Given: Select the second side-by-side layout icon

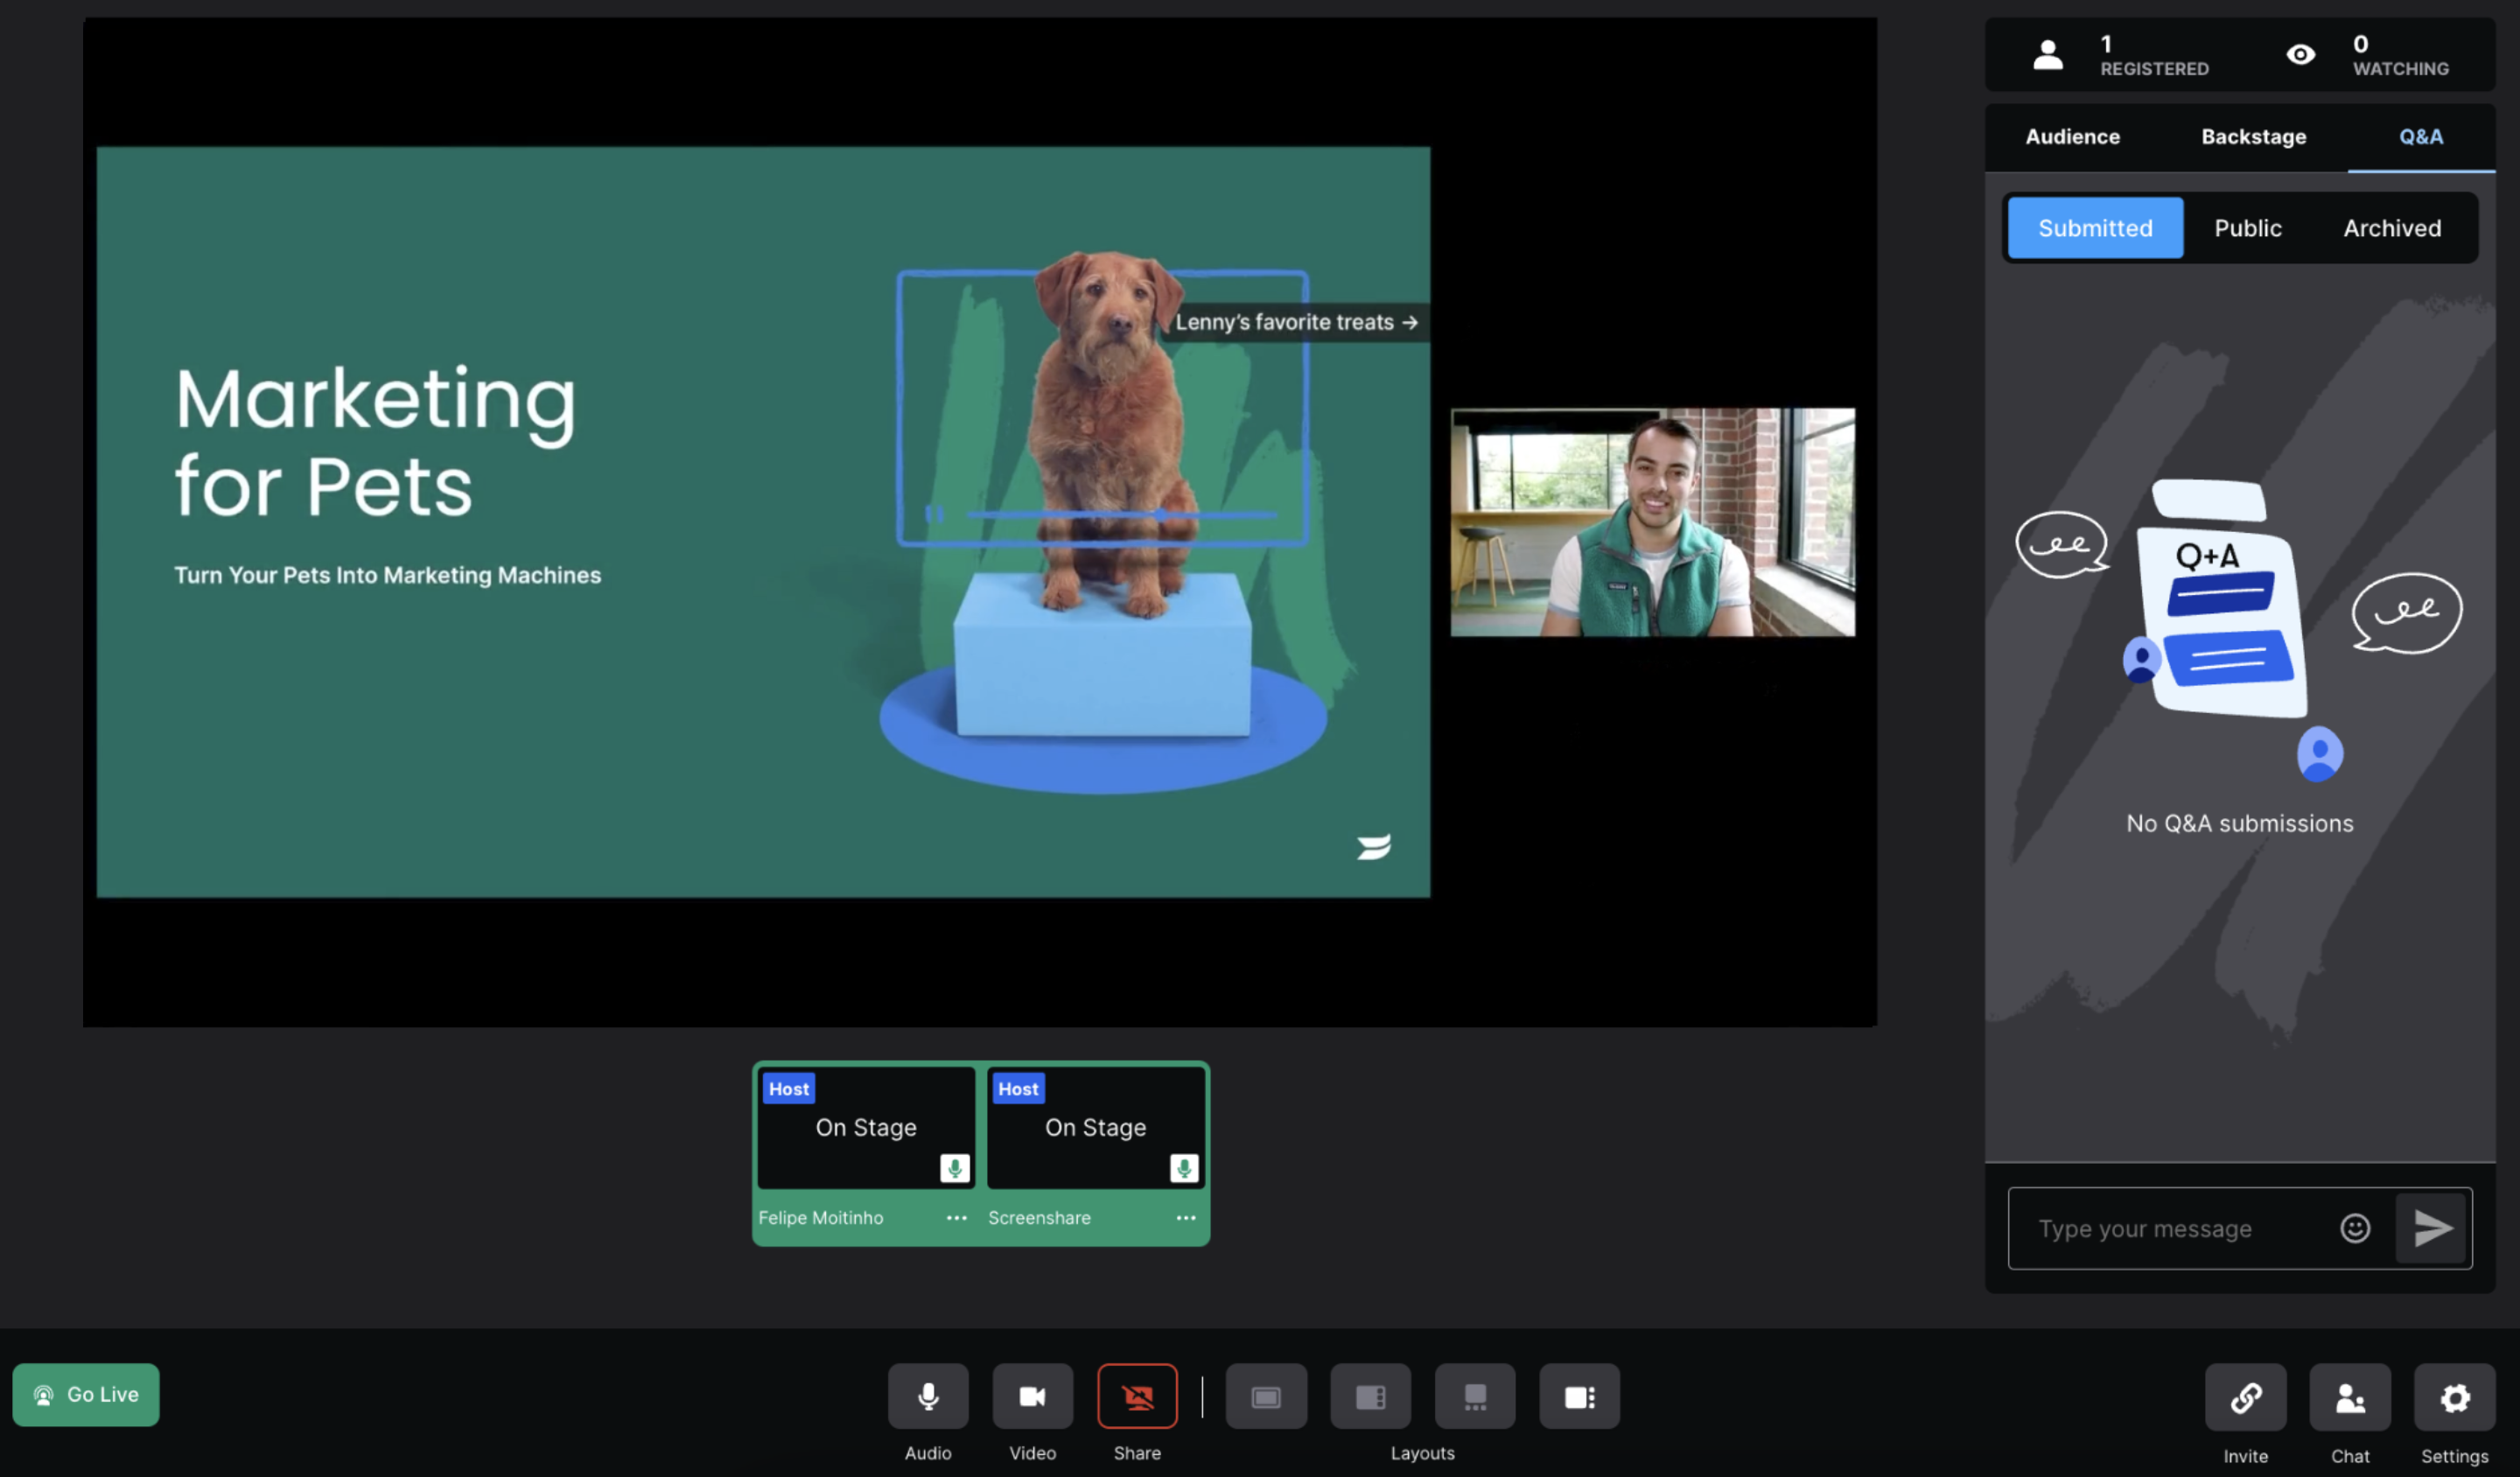Looking at the screenshot, I should coord(1370,1396).
